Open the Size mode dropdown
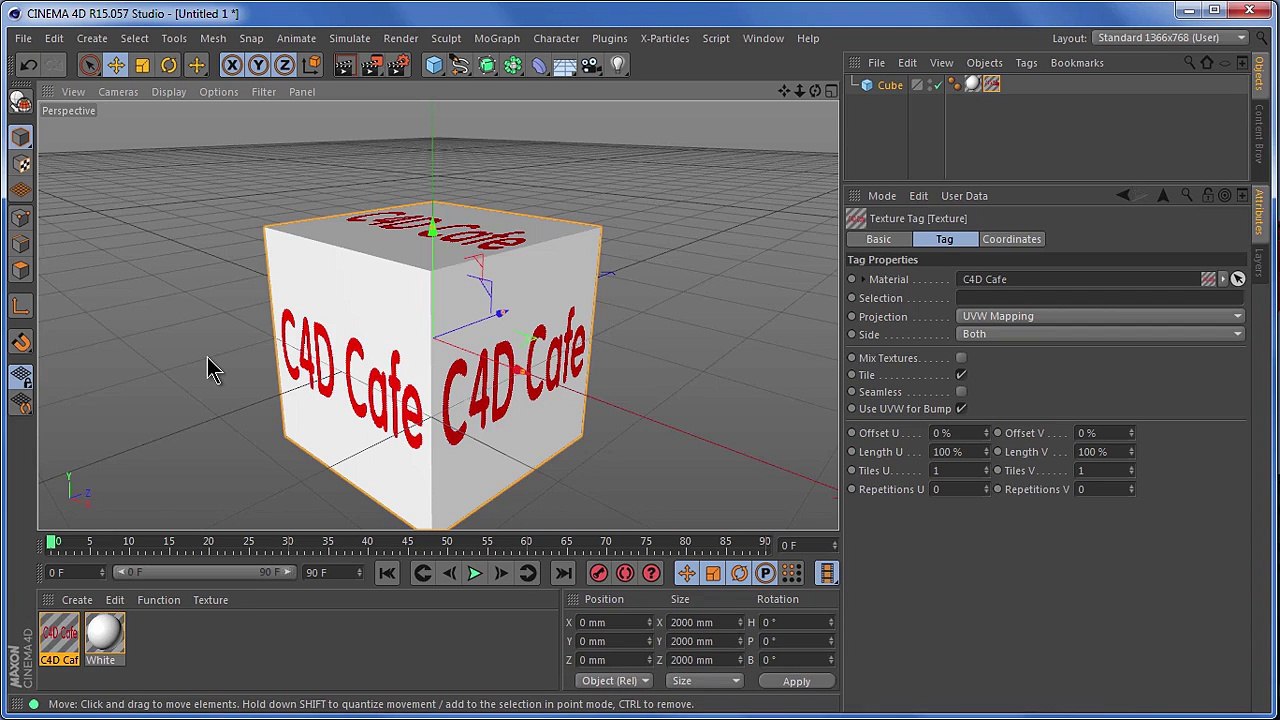The height and width of the screenshot is (720, 1280). pyautogui.click(x=705, y=681)
